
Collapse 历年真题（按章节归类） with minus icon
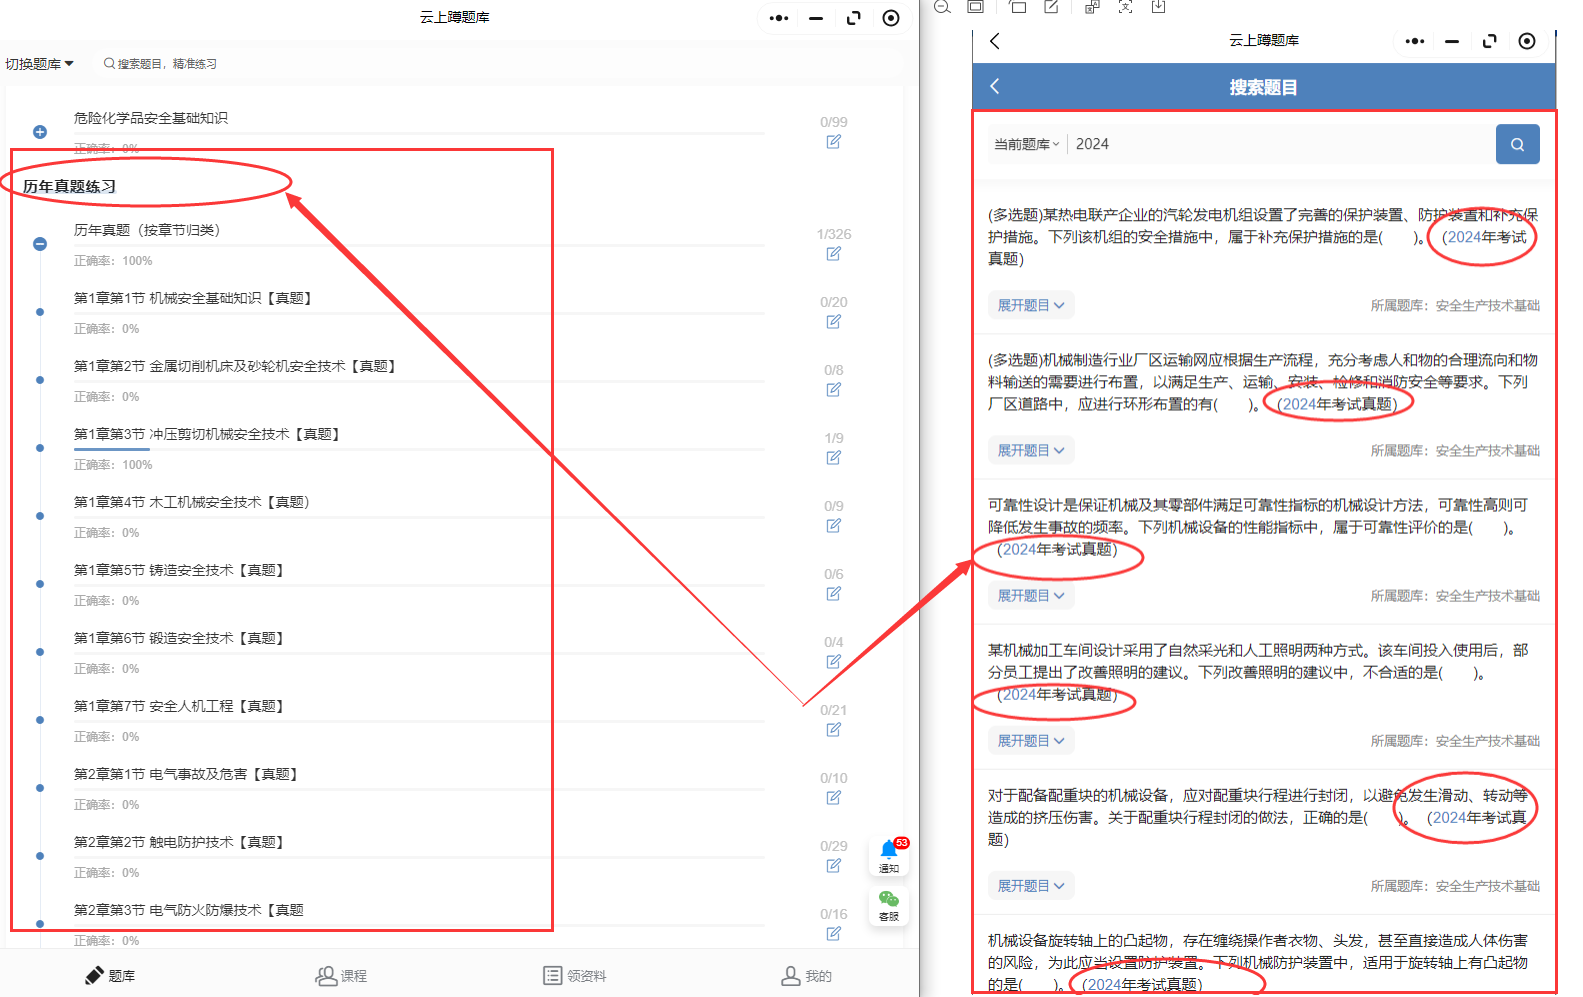point(40,244)
